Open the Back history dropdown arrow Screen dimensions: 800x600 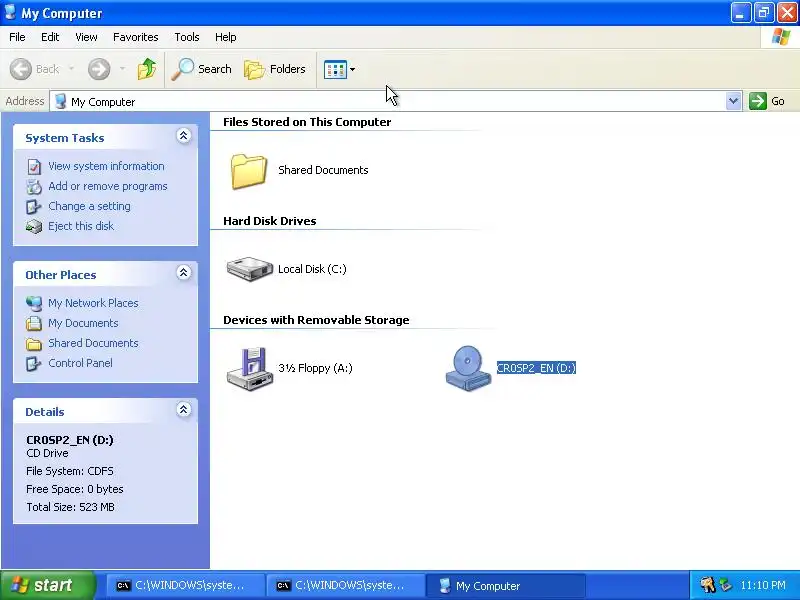pos(71,69)
